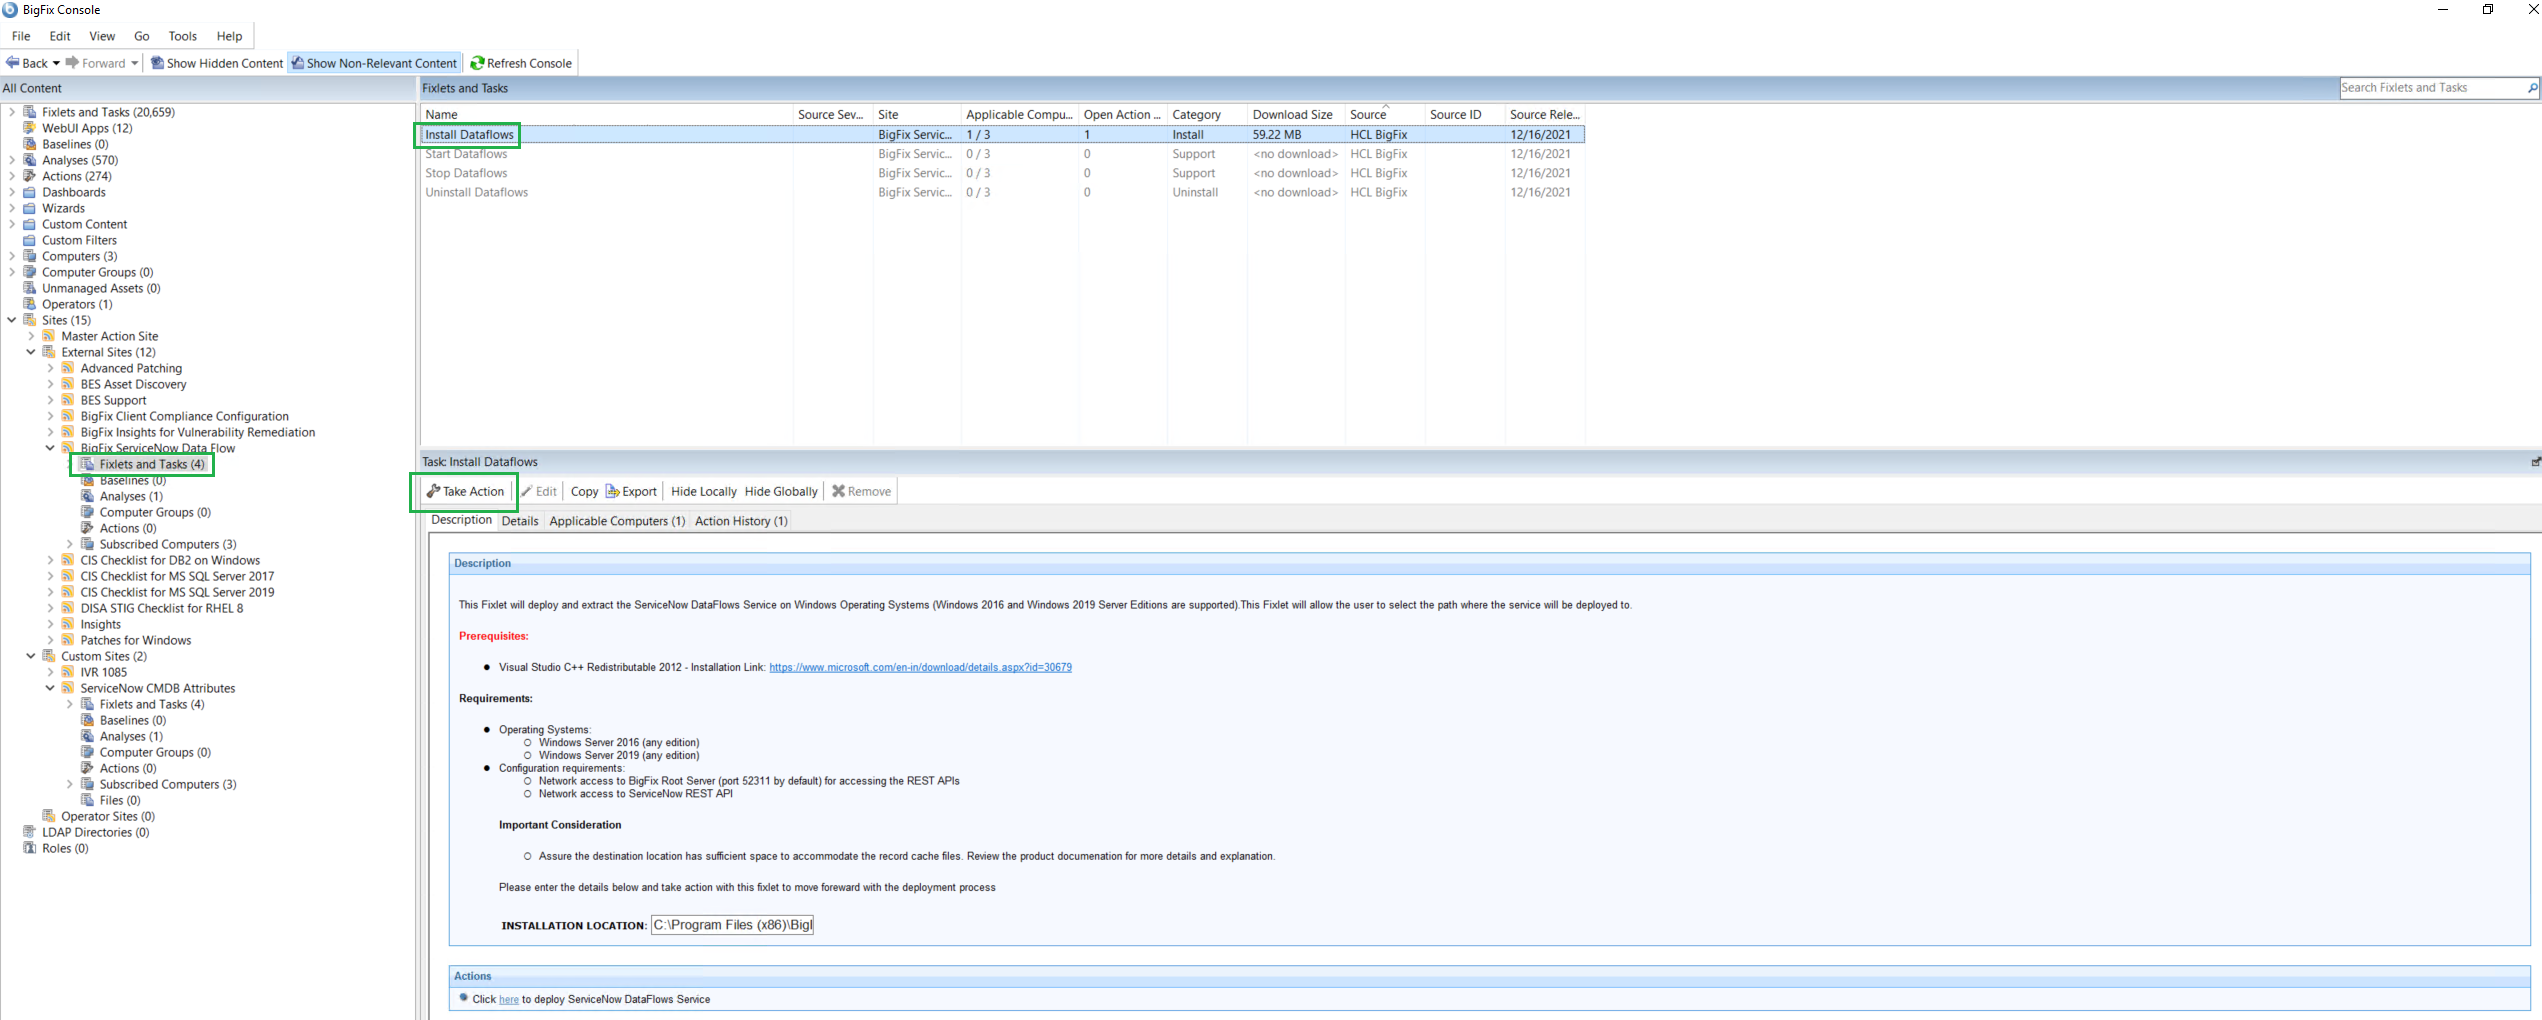Click the Refresh Console icon
The height and width of the screenshot is (1020, 2542).
coord(477,63)
